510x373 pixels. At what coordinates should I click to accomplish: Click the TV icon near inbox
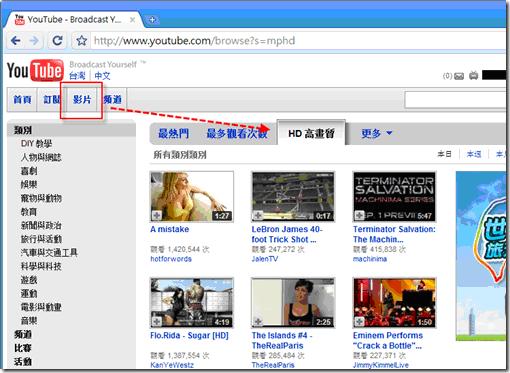pos(473,76)
